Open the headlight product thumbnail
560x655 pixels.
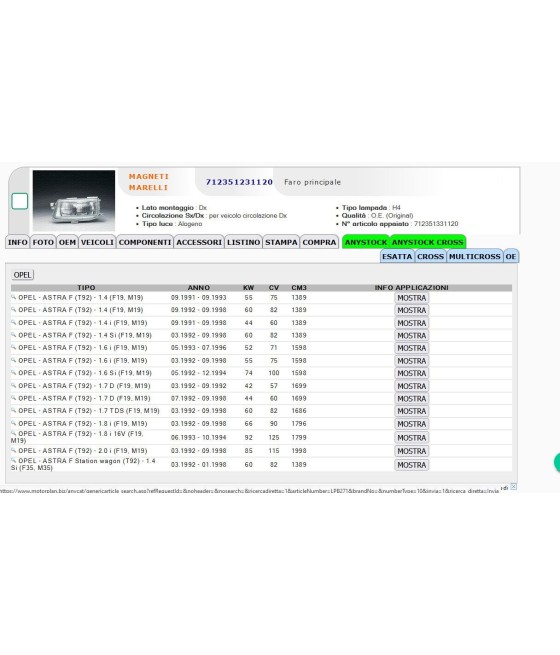(74, 201)
